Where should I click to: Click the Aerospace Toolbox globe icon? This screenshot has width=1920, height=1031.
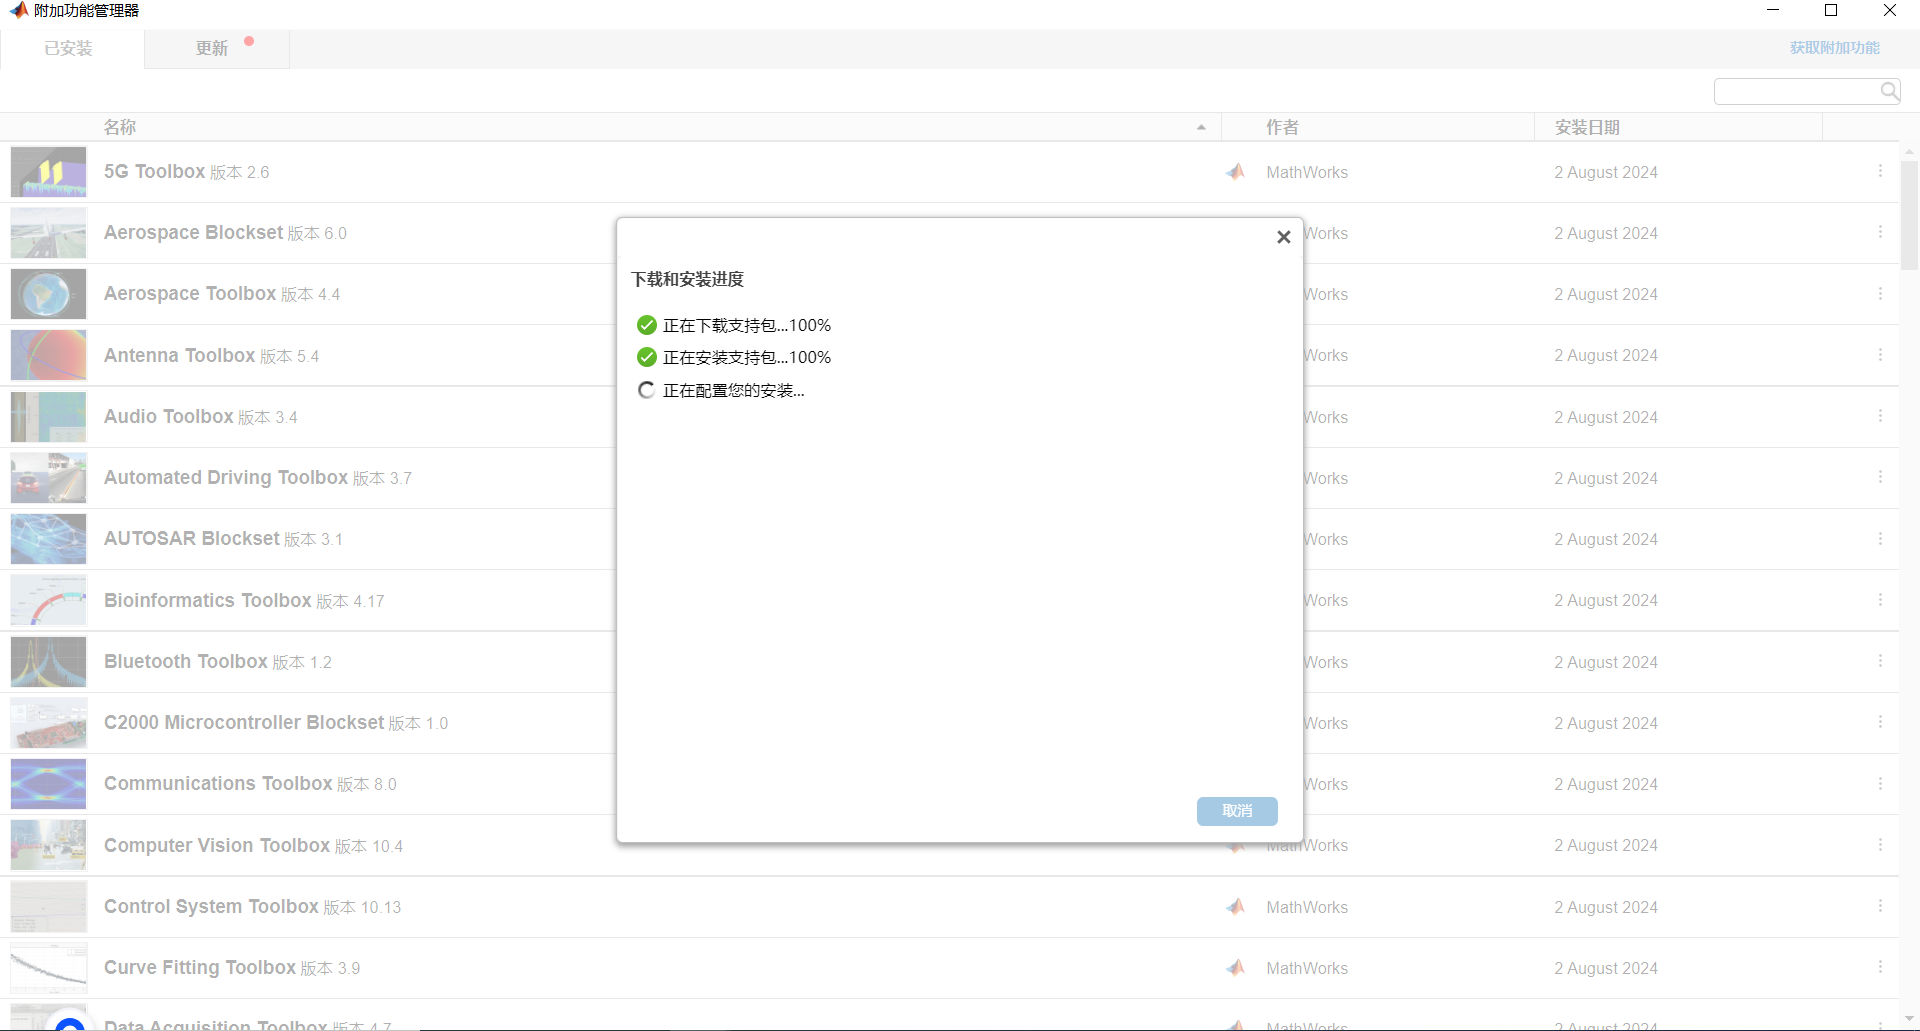tap(48, 294)
